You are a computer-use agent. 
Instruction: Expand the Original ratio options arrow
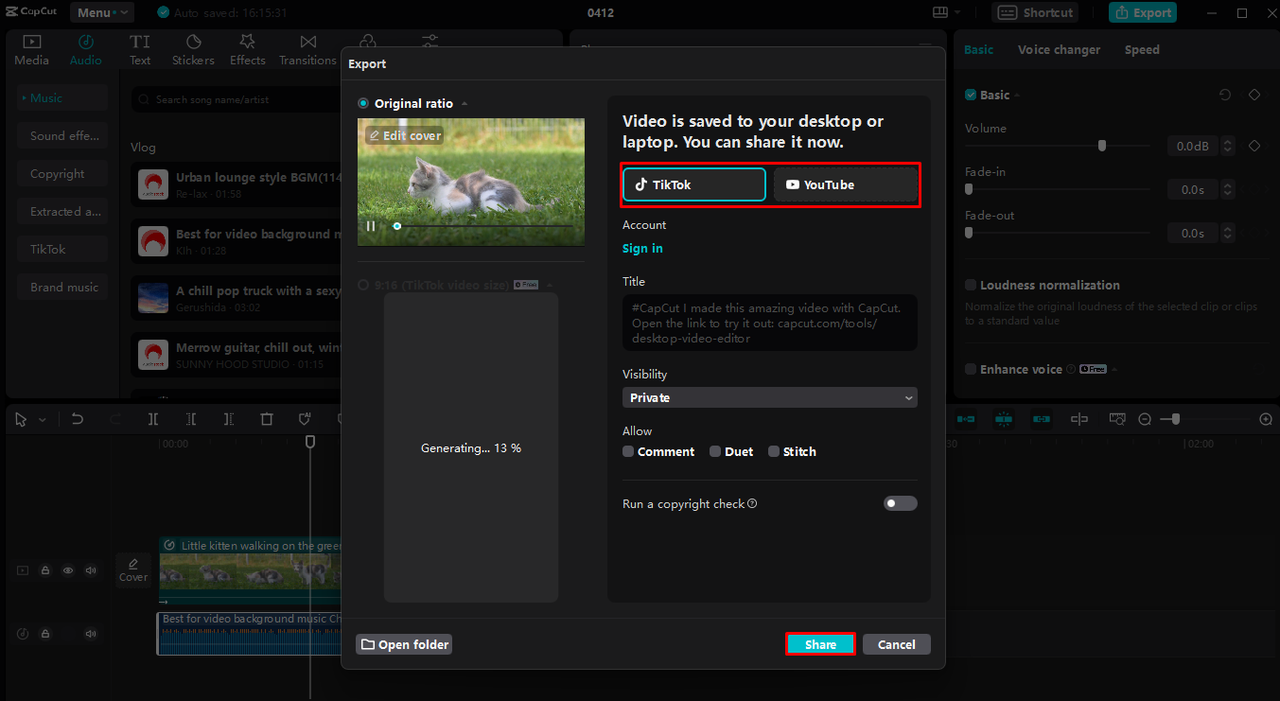click(x=464, y=104)
